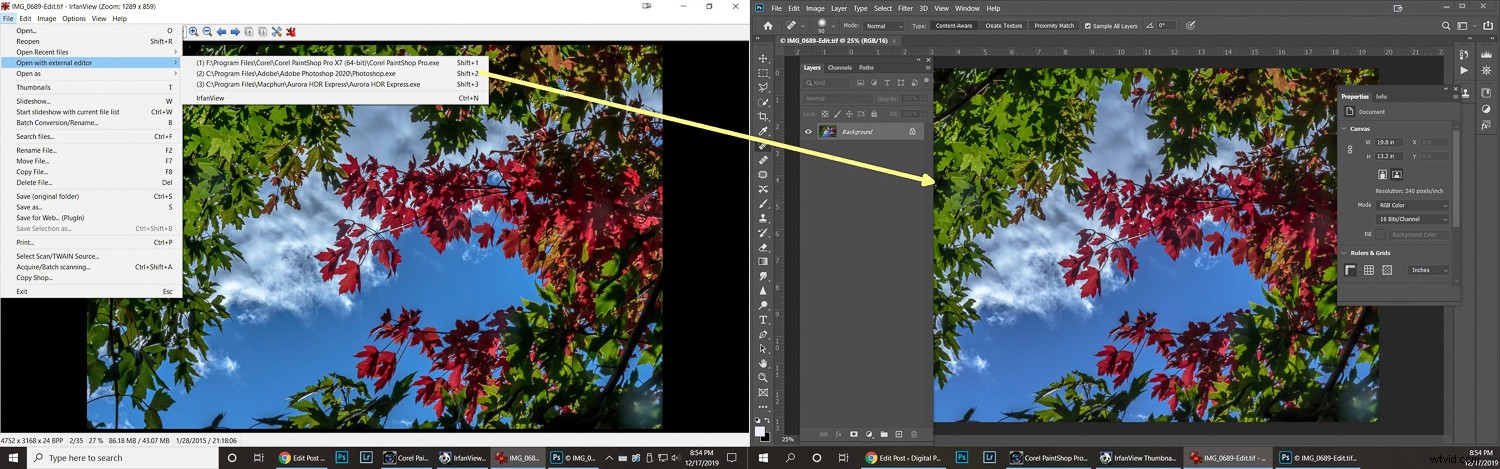Viewport: 1500px width, 469px height.
Task: Open the layer style fx menu
Action: 839,434
